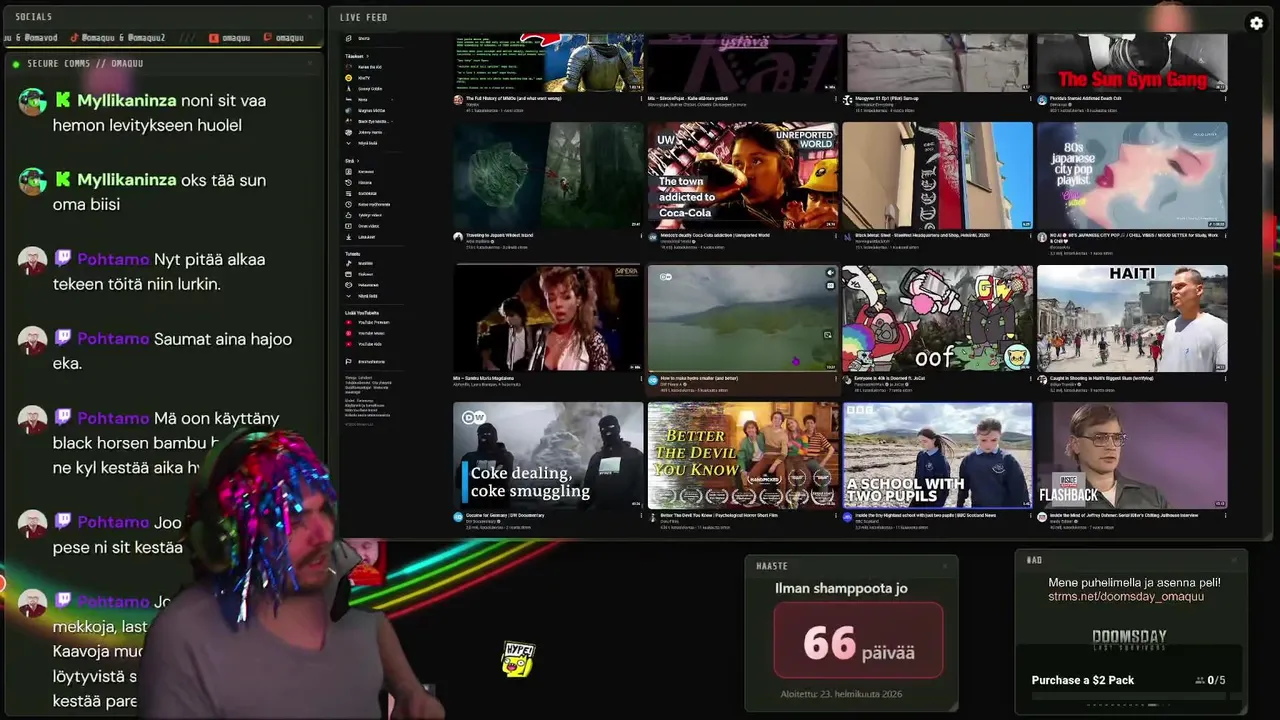Play The Sun Gym Gang thumbnail

pos(1132,62)
